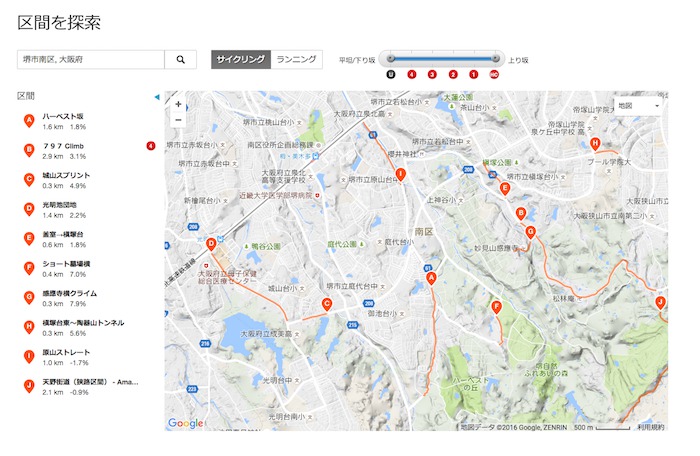
Task: Click marker B icon in segment list
Action: (29, 150)
